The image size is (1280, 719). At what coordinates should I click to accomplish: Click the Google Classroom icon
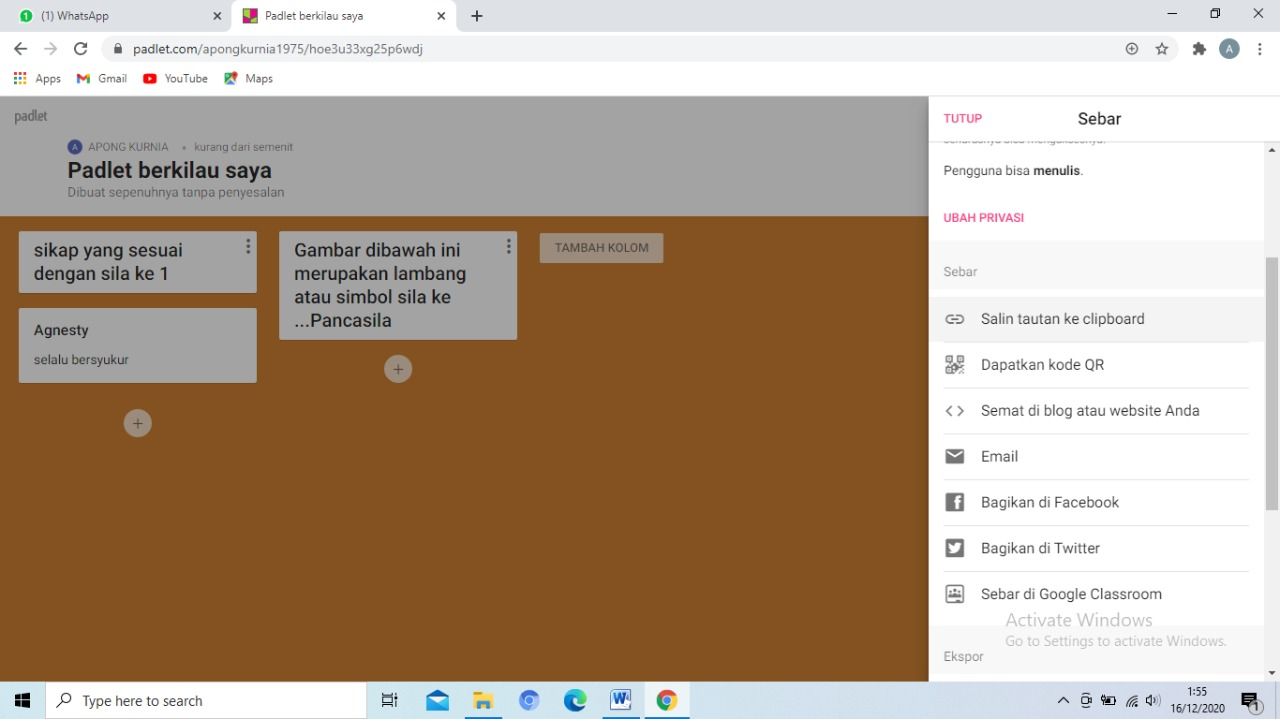pos(955,594)
